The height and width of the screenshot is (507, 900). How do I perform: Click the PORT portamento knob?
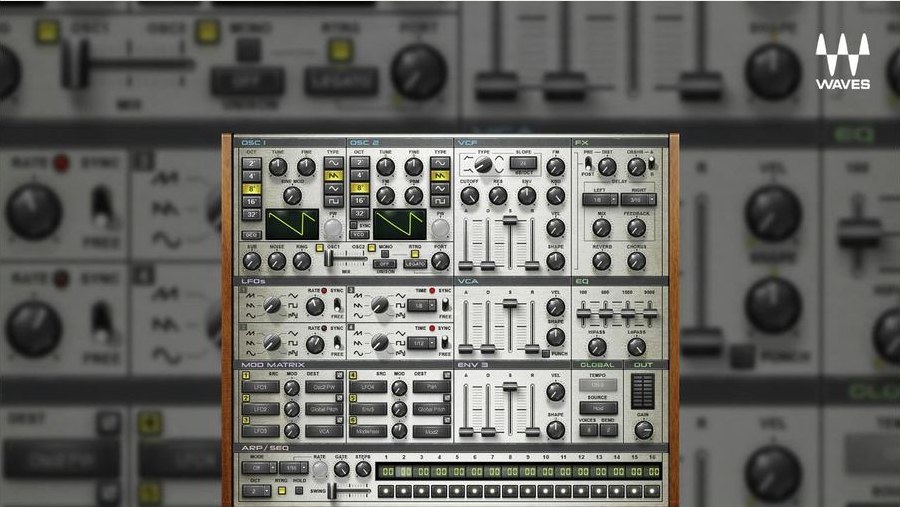pyautogui.click(x=440, y=261)
